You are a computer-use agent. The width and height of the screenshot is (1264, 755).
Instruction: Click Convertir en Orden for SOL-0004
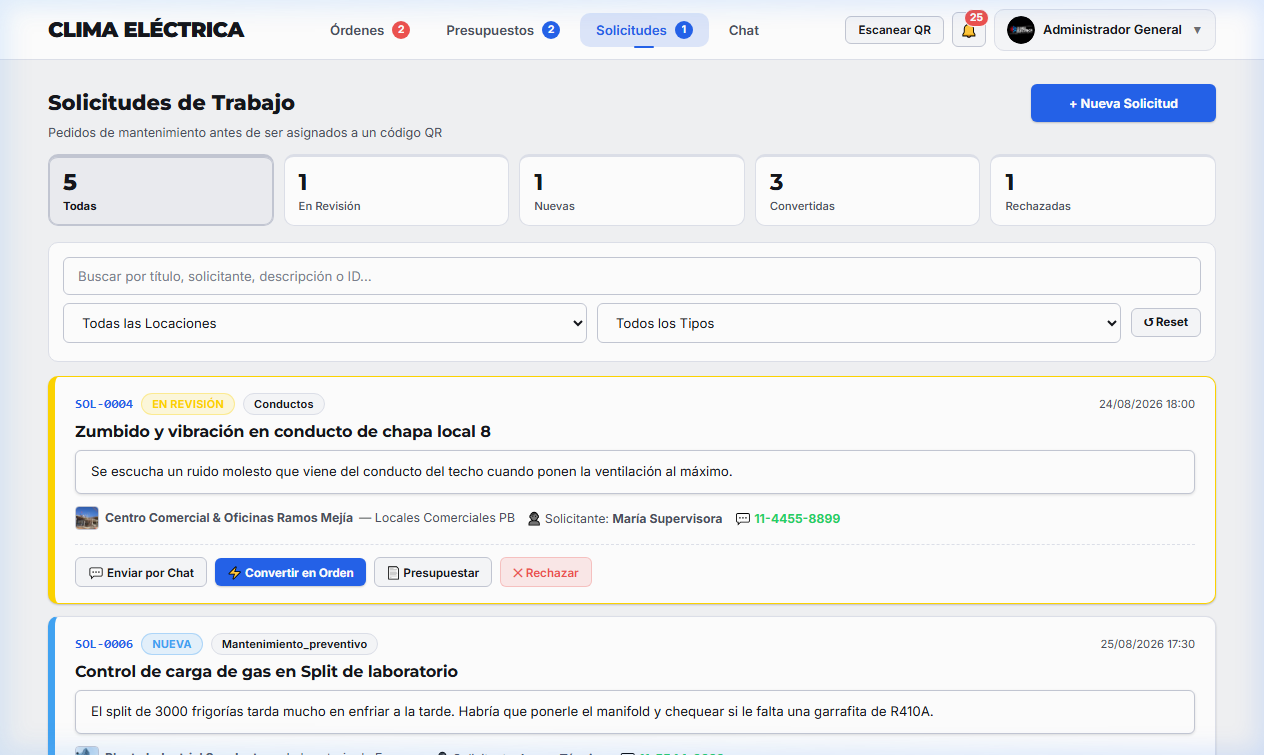click(290, 572)
